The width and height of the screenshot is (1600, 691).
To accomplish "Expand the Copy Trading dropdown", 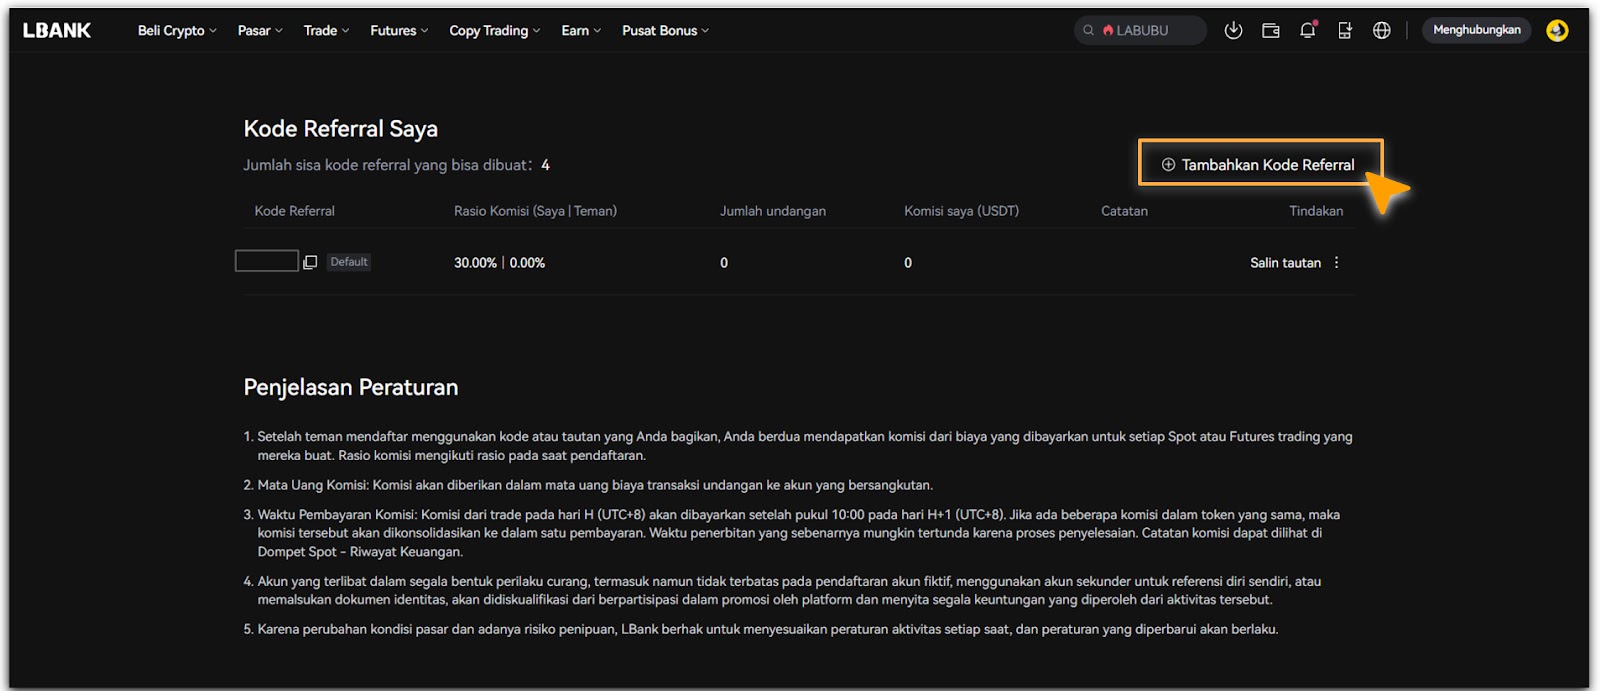I will click(x=494, y=31).
